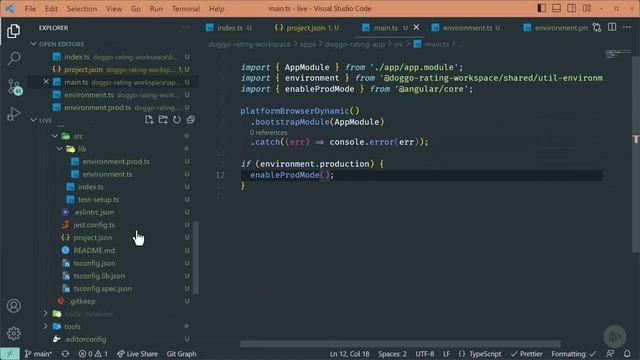Open the Search view in activity bar
The image size is (640, 360).
click(x=13, y=58)
